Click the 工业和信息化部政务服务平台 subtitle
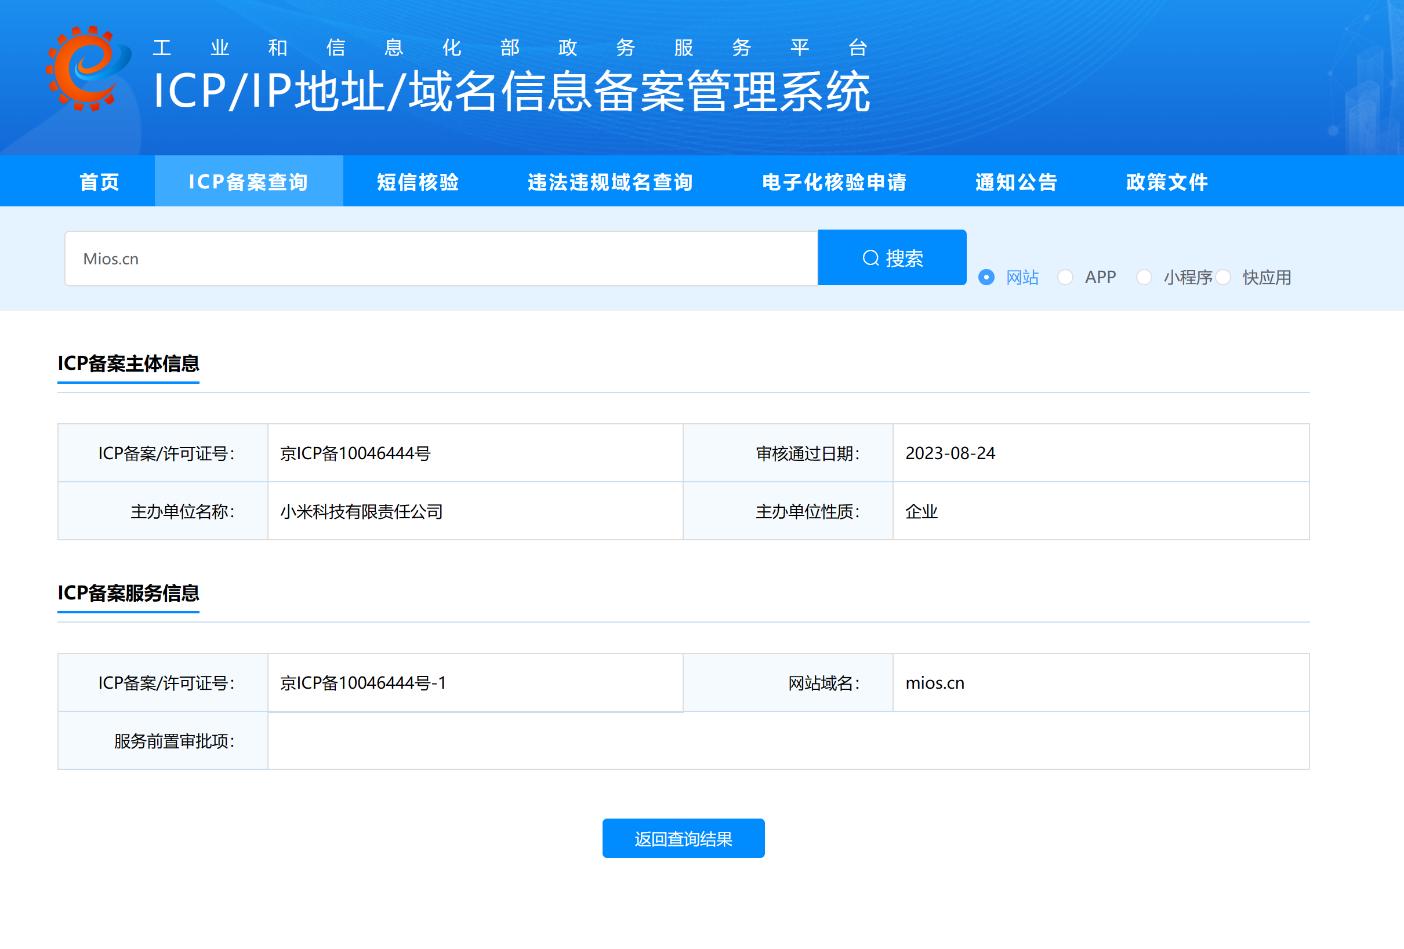The height and width of the screenshot is (949, 1404). pyautogui.click(x=510, y=48)
